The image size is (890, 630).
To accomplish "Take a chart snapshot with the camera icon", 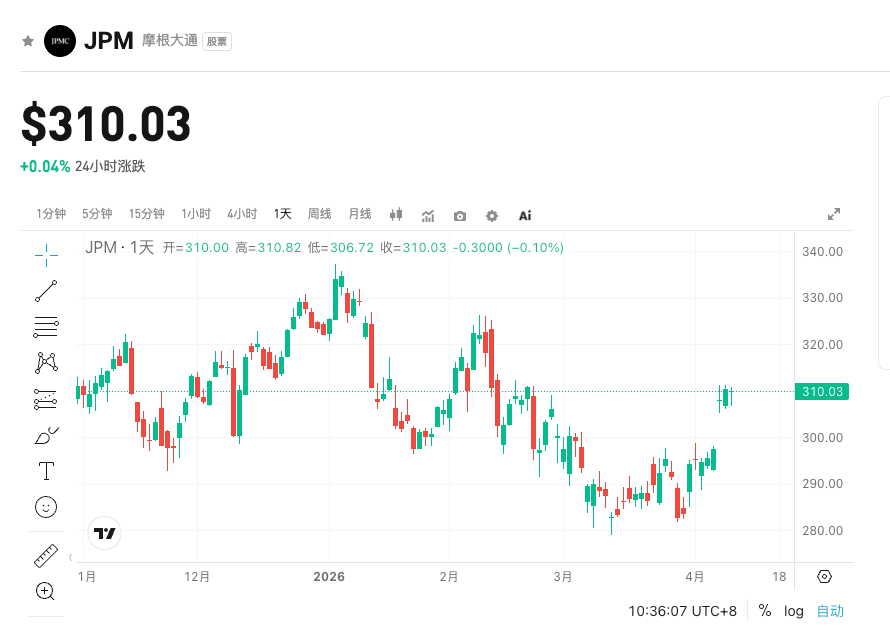I will pyautogui.click(x=459, y=215).
